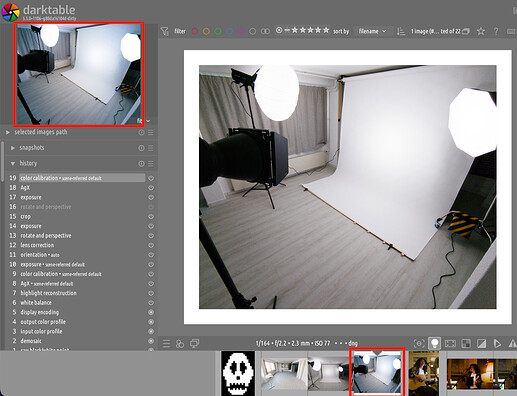This screenshot has height=396, width=517.
Task: Toggle power icon for white balance
Action: [151, 303]
